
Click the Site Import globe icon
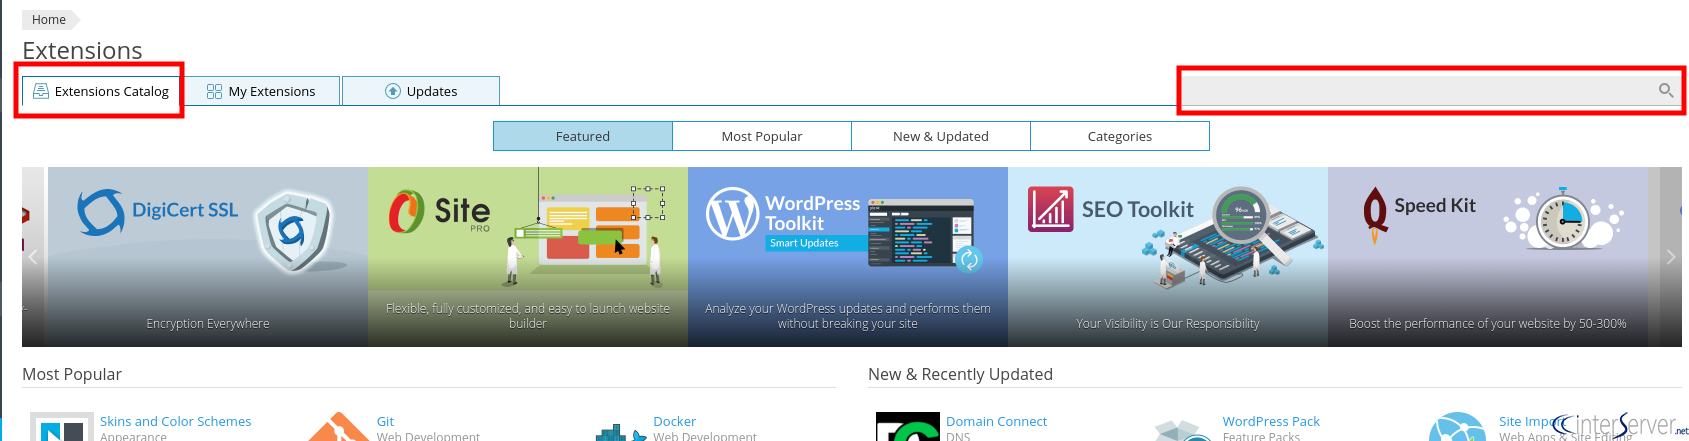[1458, 427]
